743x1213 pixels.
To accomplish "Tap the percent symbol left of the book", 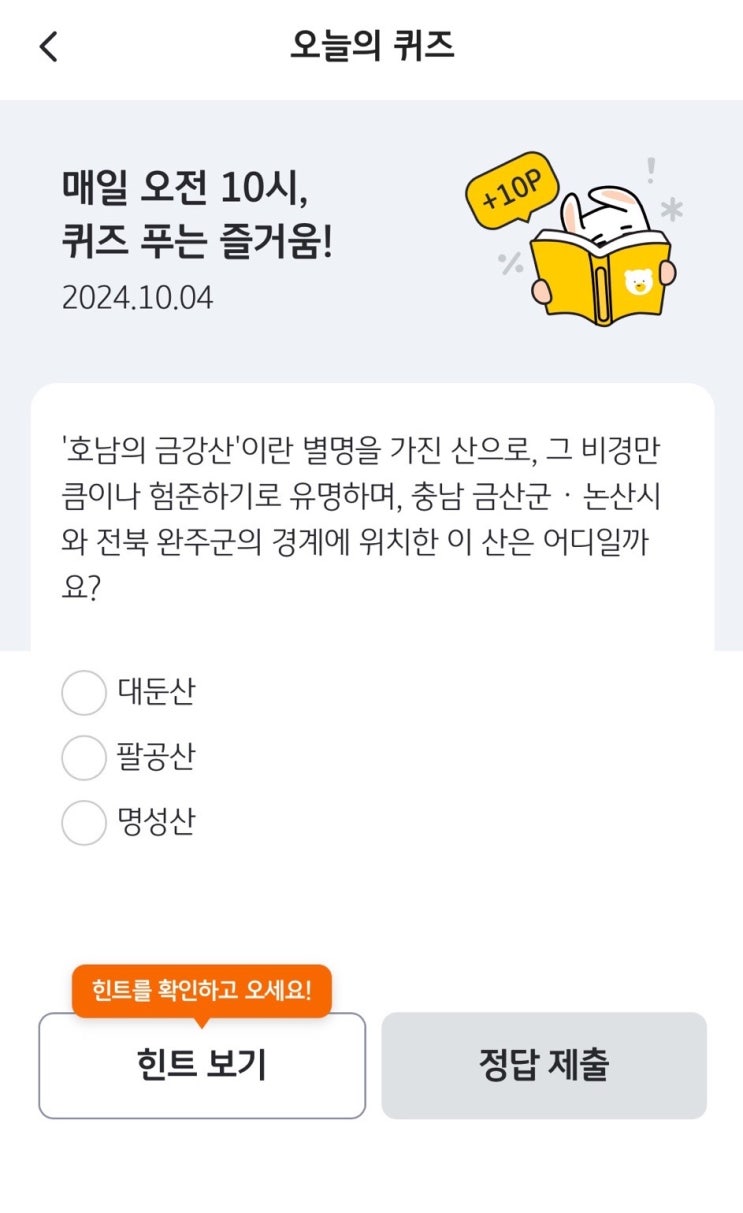I will (x=511, y=262).
